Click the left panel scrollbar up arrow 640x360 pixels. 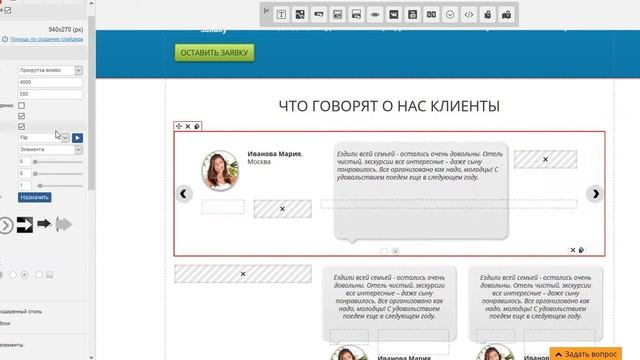[91, 4]
